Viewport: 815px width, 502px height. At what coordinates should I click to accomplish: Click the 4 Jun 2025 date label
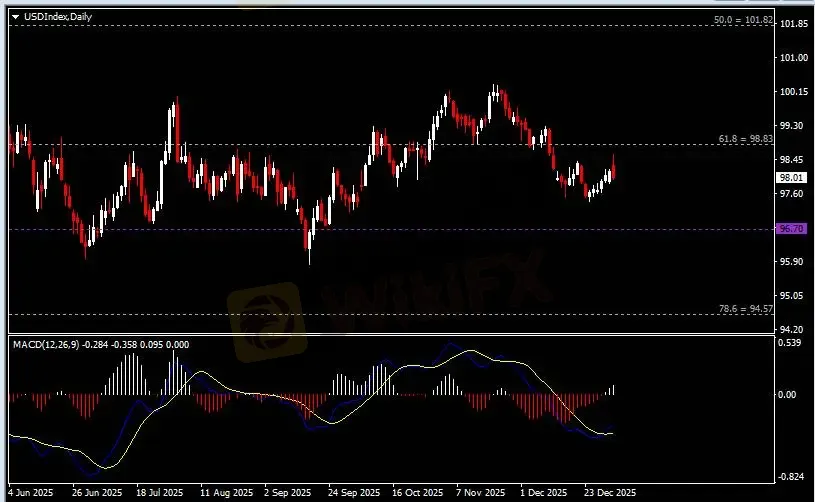click(x=30, y=493)
